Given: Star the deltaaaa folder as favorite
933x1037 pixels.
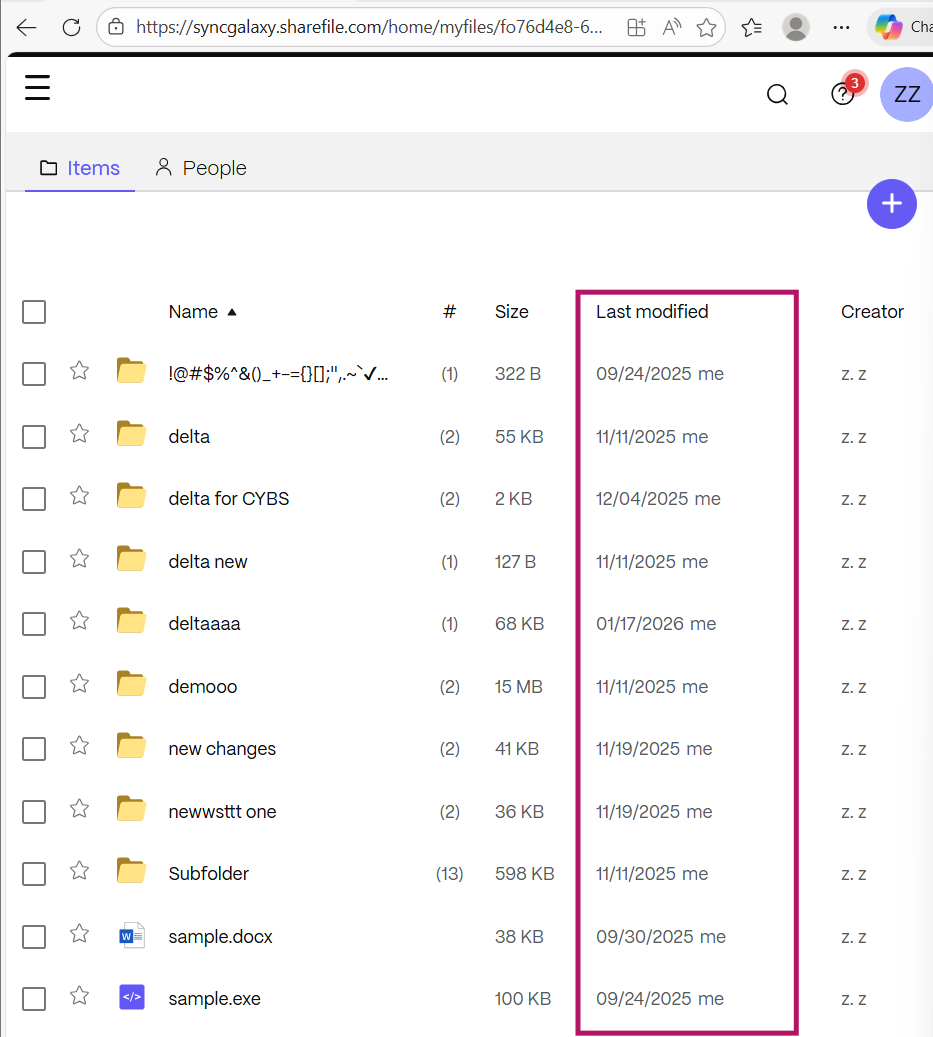Looking at the screenshot, I should pyautogui.click(x=79, y=621).
